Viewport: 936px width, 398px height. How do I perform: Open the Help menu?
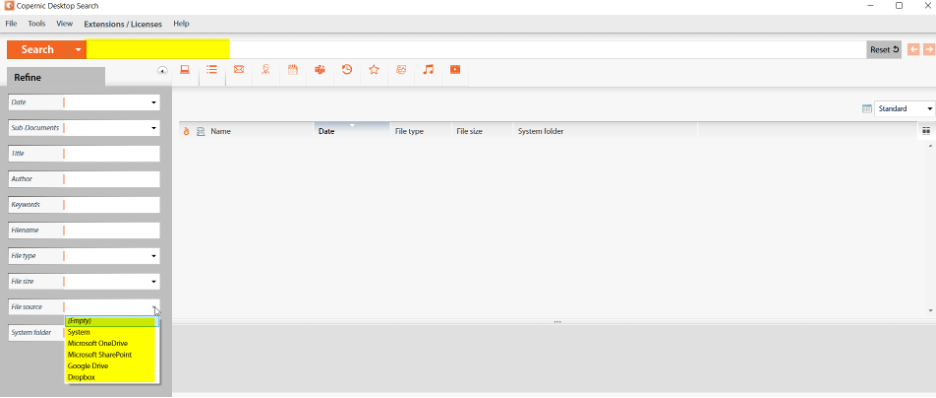click(181, 24)
